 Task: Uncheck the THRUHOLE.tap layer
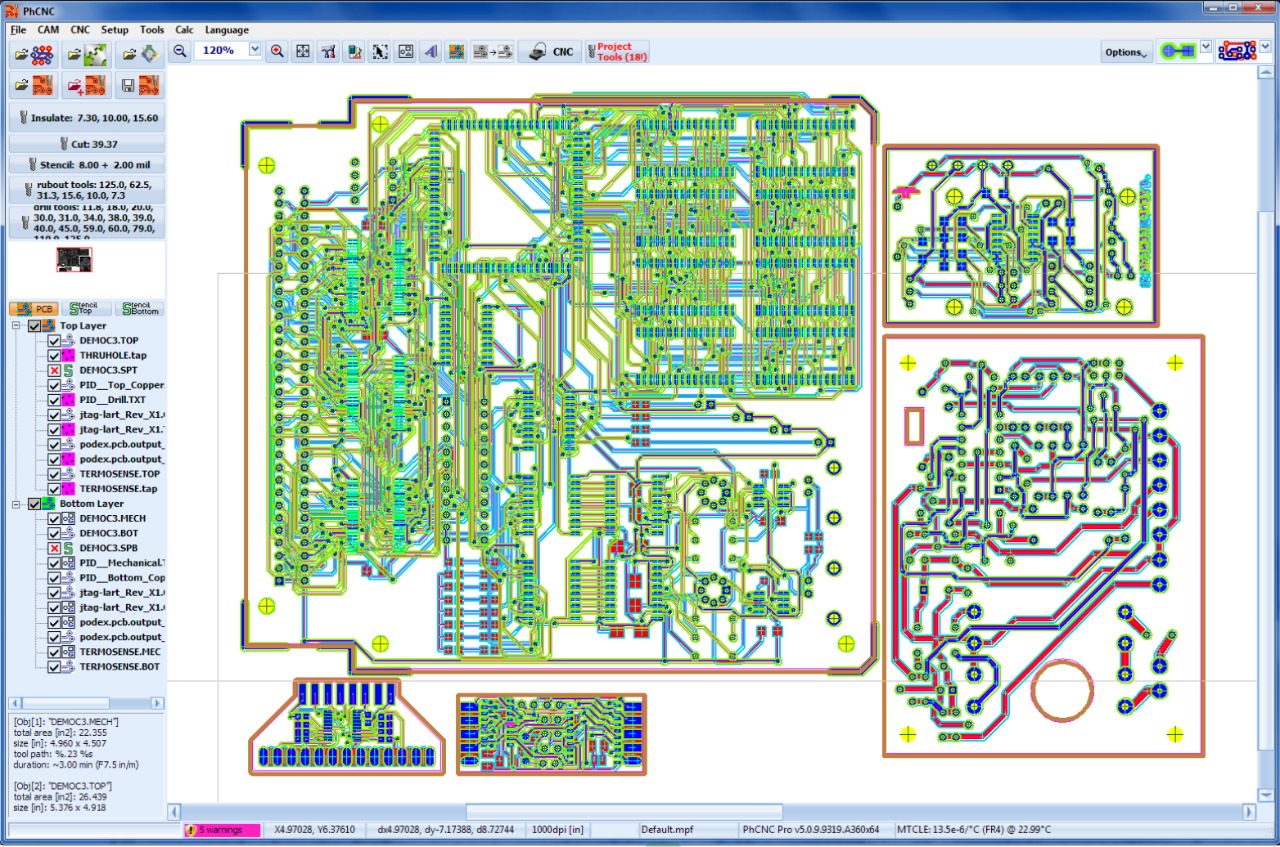[x=52, y=355]
